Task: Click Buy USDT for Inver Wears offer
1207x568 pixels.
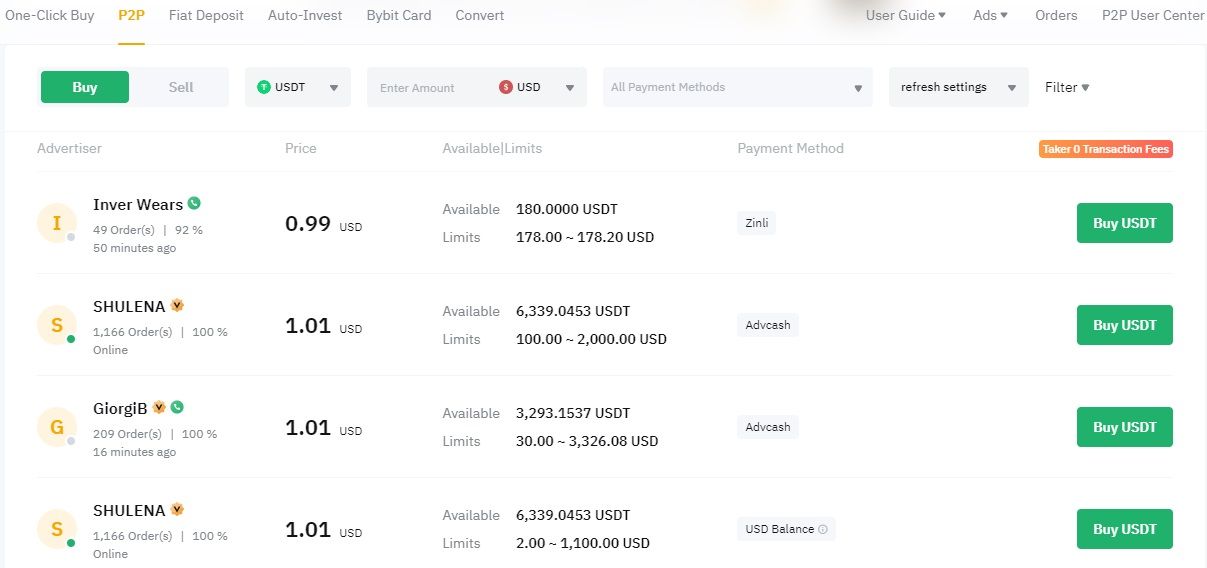Action: (1124, 223)
